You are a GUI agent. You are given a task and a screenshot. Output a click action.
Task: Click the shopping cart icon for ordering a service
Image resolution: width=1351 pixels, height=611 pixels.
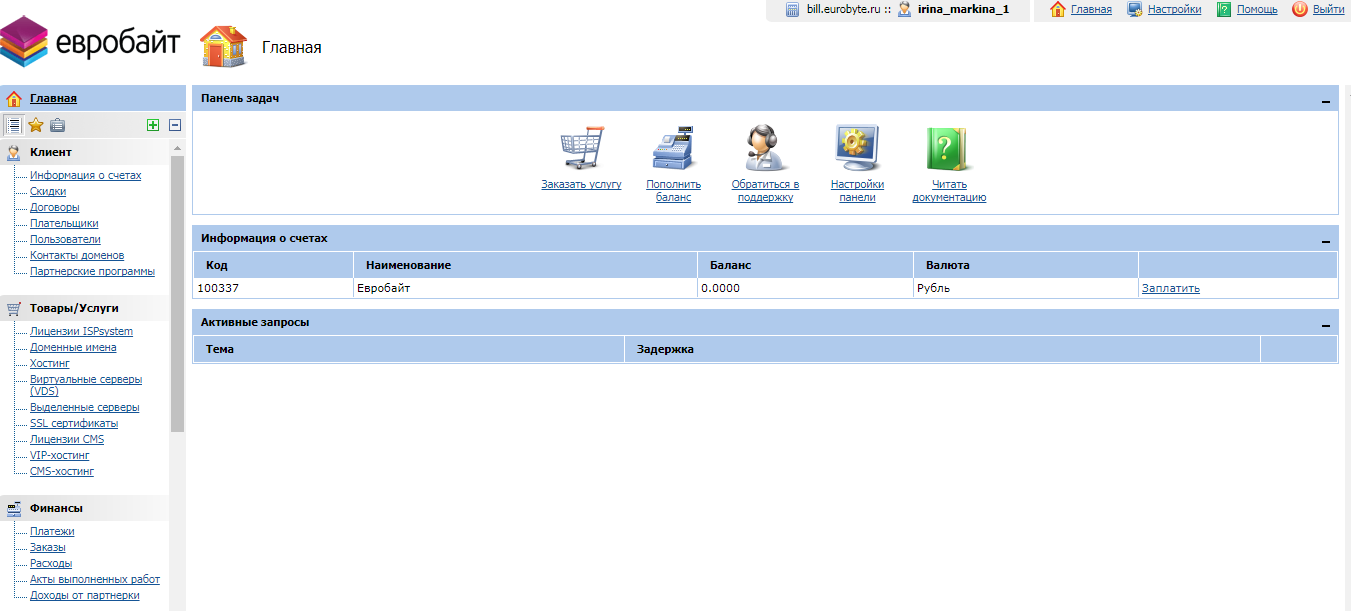click(582, 149)
